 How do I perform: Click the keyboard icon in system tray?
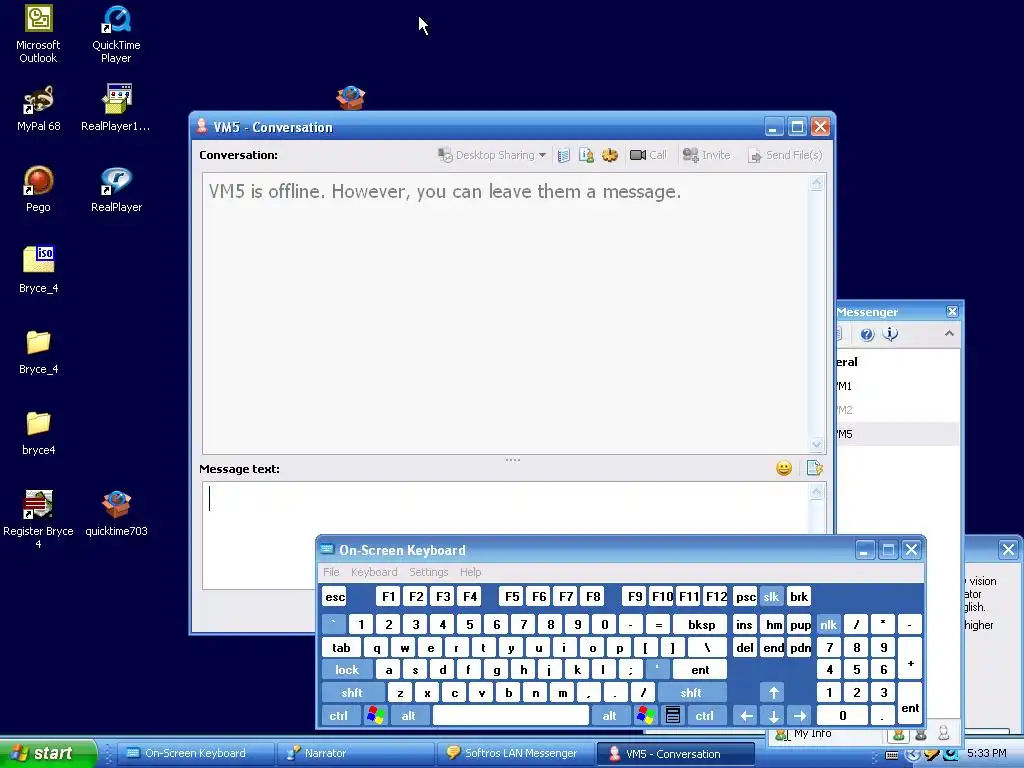(891, 756)
